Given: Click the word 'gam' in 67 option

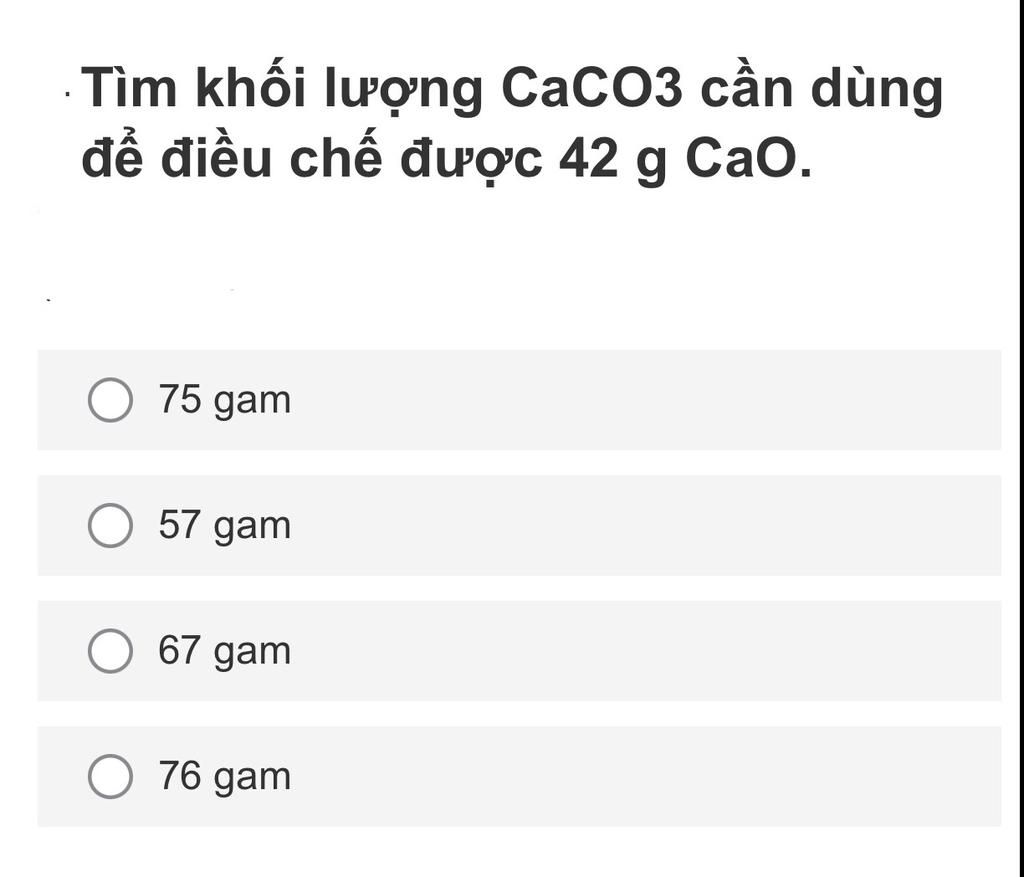Looking at the screenshot, I should pos(252,654).
